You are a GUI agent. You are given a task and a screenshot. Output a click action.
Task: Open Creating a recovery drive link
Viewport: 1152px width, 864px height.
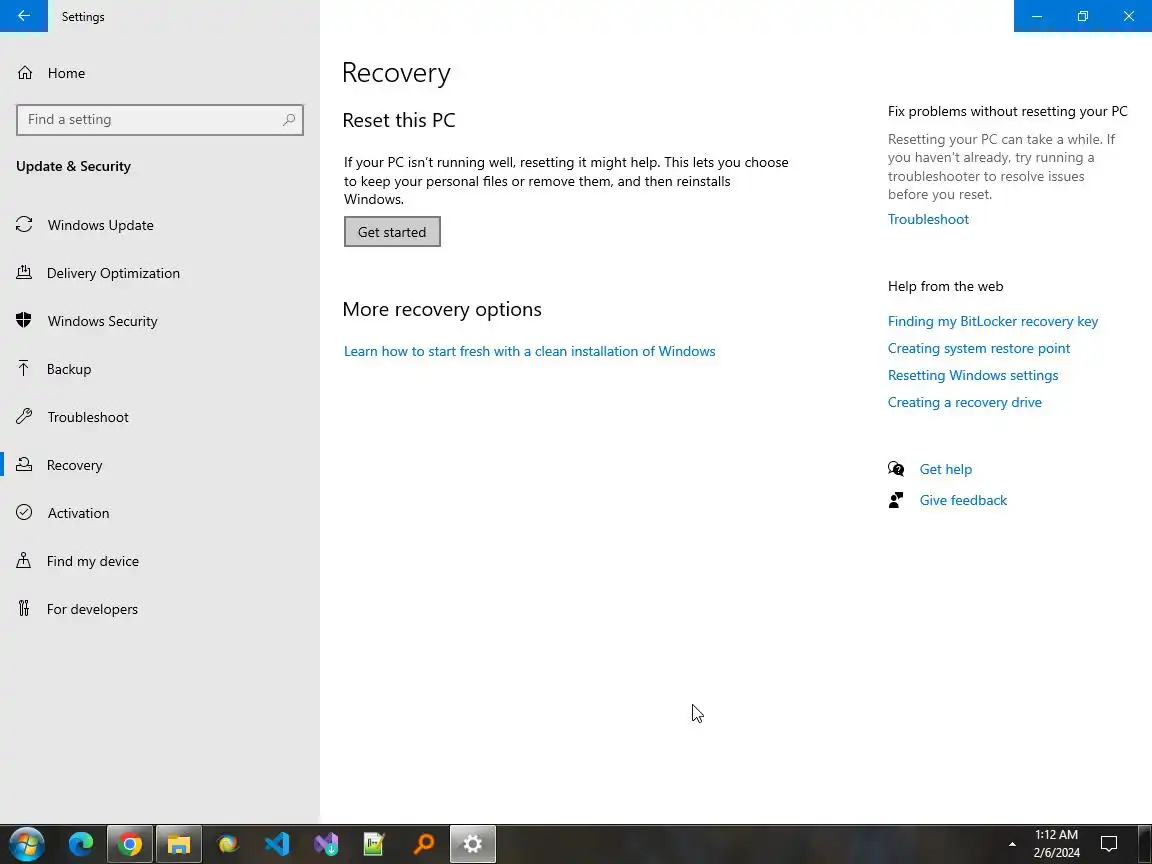pyautogui.click(x=965, y=403)
